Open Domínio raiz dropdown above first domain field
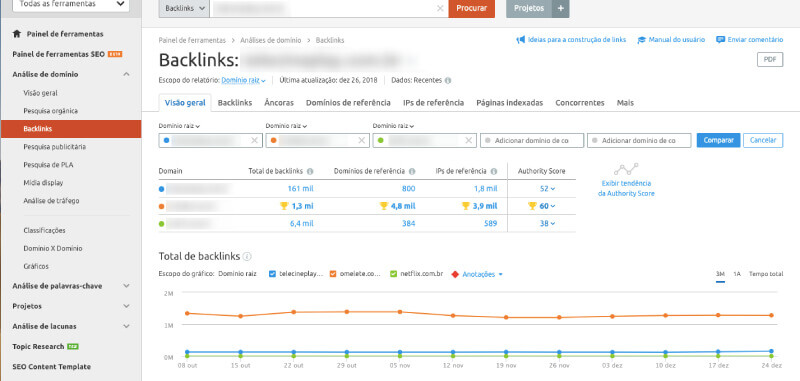Viewport: 800px width, 381px height. click(179, 126)
